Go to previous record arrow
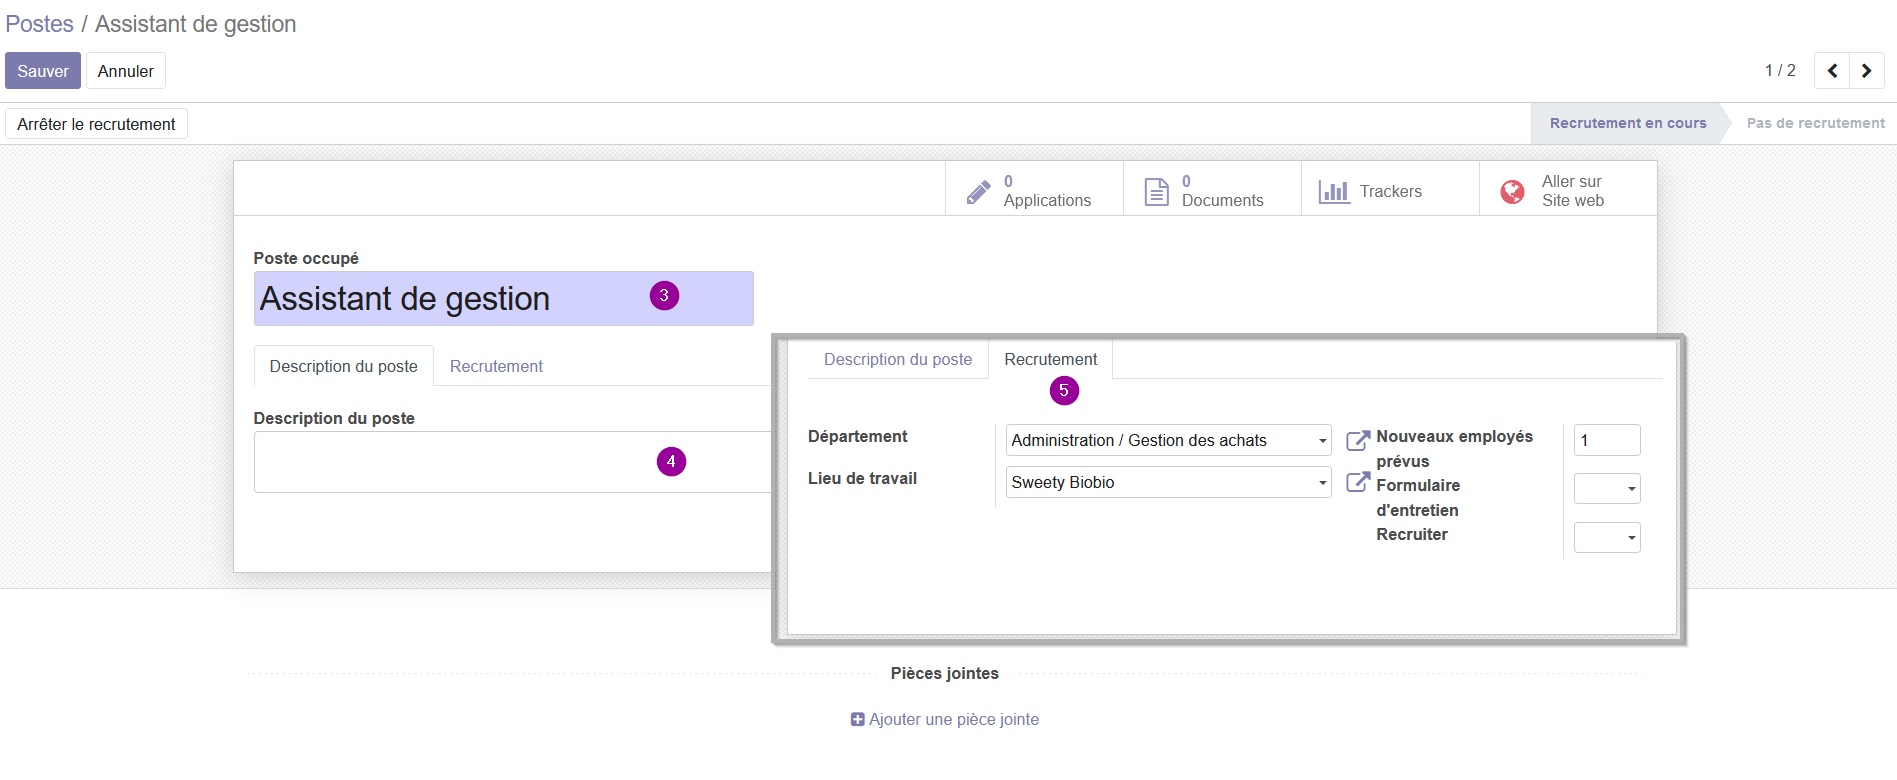Image resolution: width=1897 pixels, height=780 pixels. click(x=1832, y=71)
